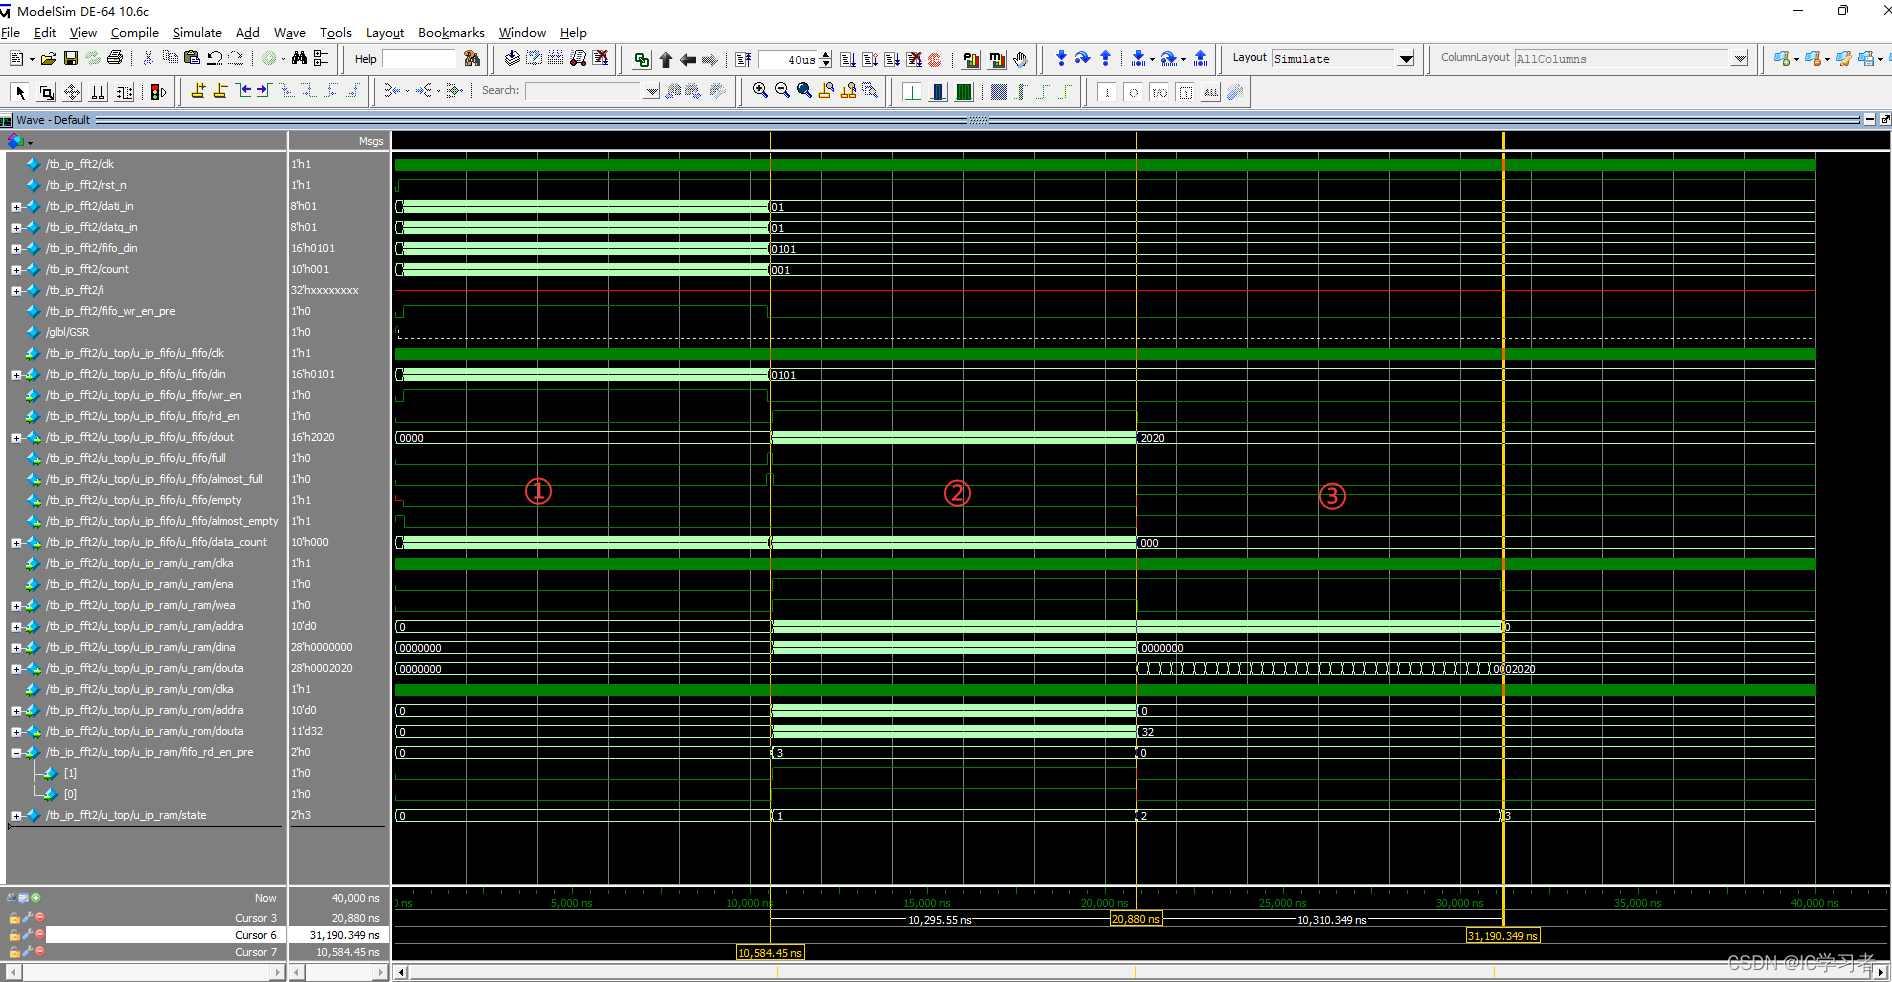Open the Wave menu
The image size is (1892, 982).
(x=290, y=33)
